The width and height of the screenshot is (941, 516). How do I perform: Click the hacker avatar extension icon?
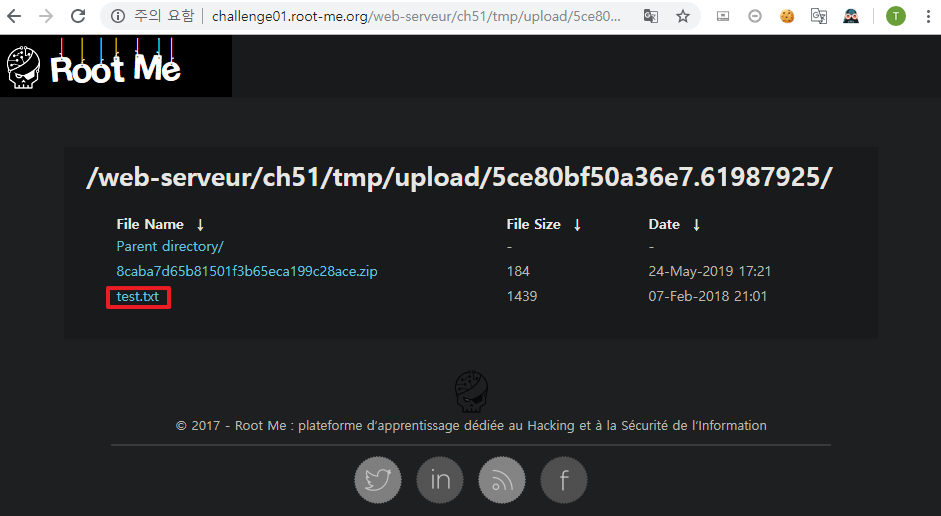point(851,16)
